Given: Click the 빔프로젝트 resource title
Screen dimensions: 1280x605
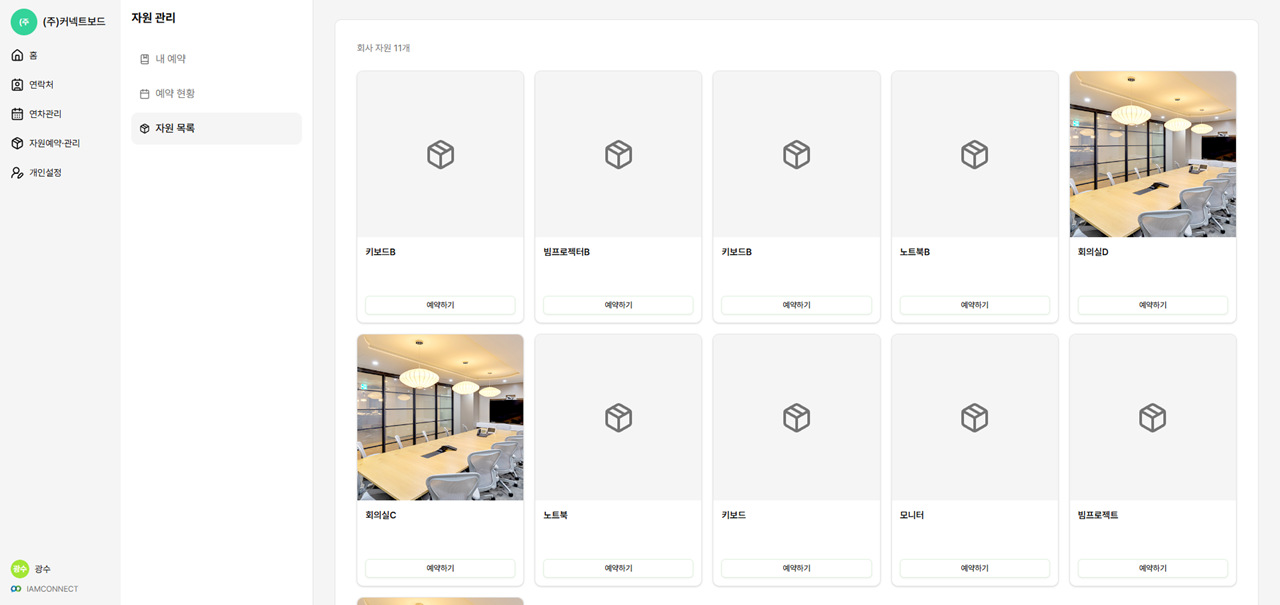Looking at the screenshot, I should [1098, 515].
